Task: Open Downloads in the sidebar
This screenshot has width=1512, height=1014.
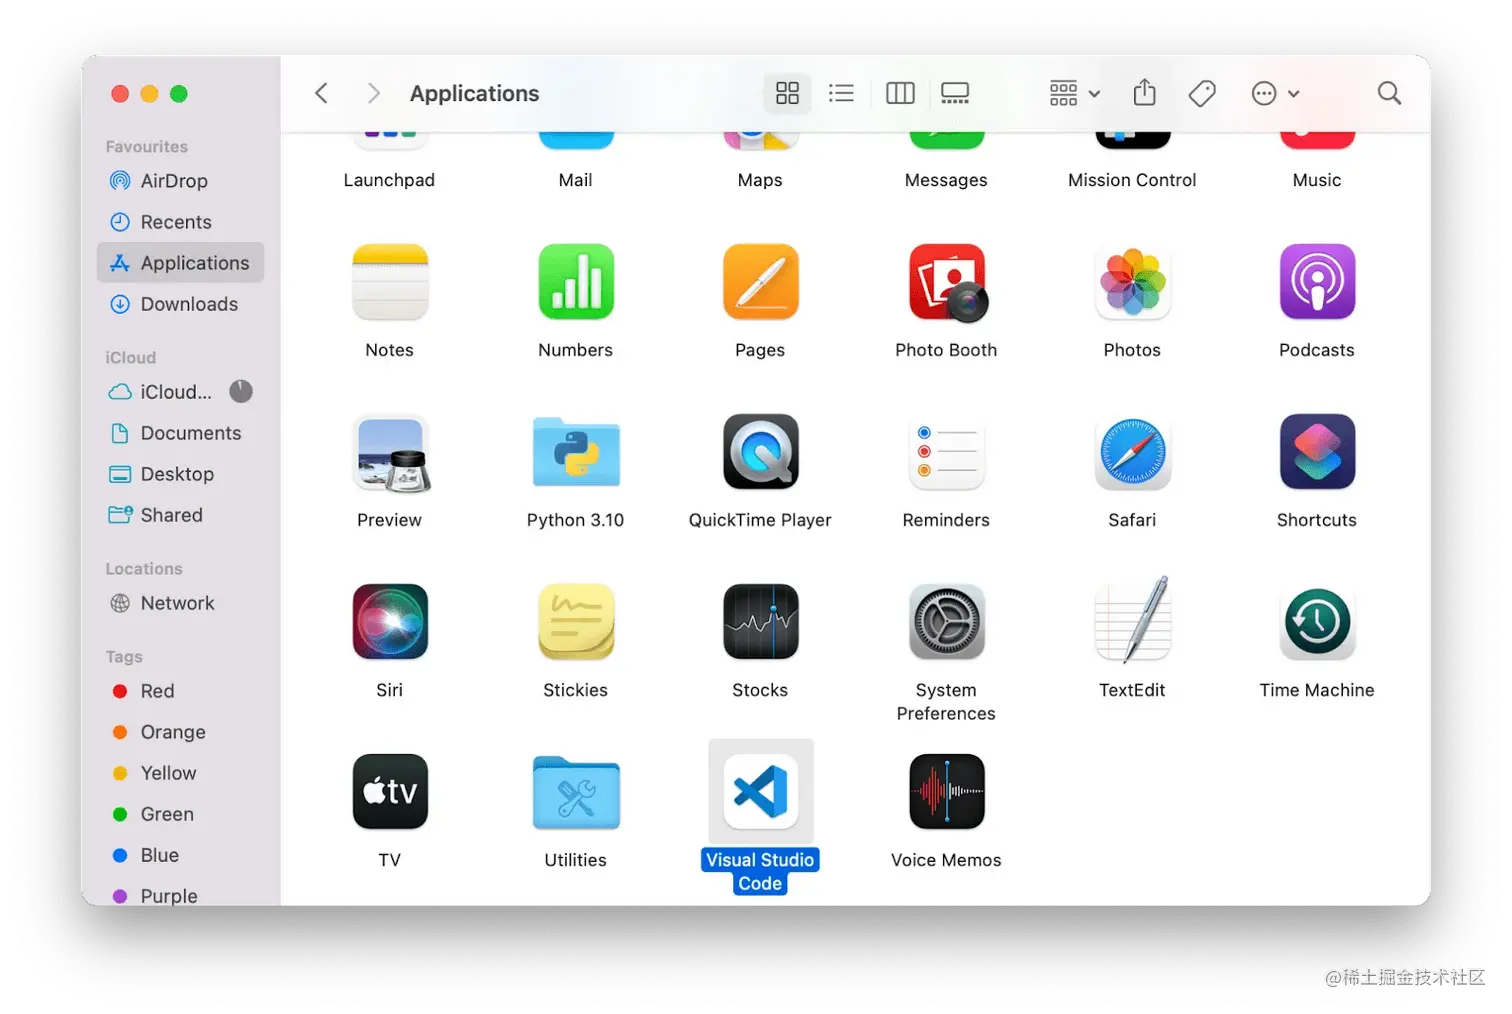Action: 181,304
